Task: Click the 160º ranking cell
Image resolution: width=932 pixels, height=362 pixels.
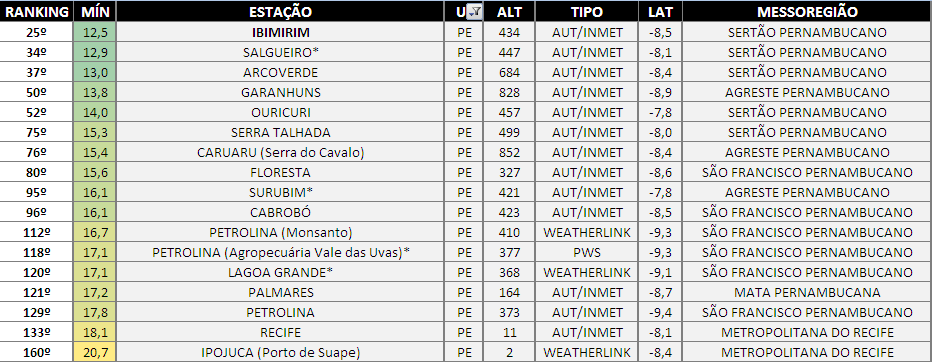Action: [x=36, y=352]
